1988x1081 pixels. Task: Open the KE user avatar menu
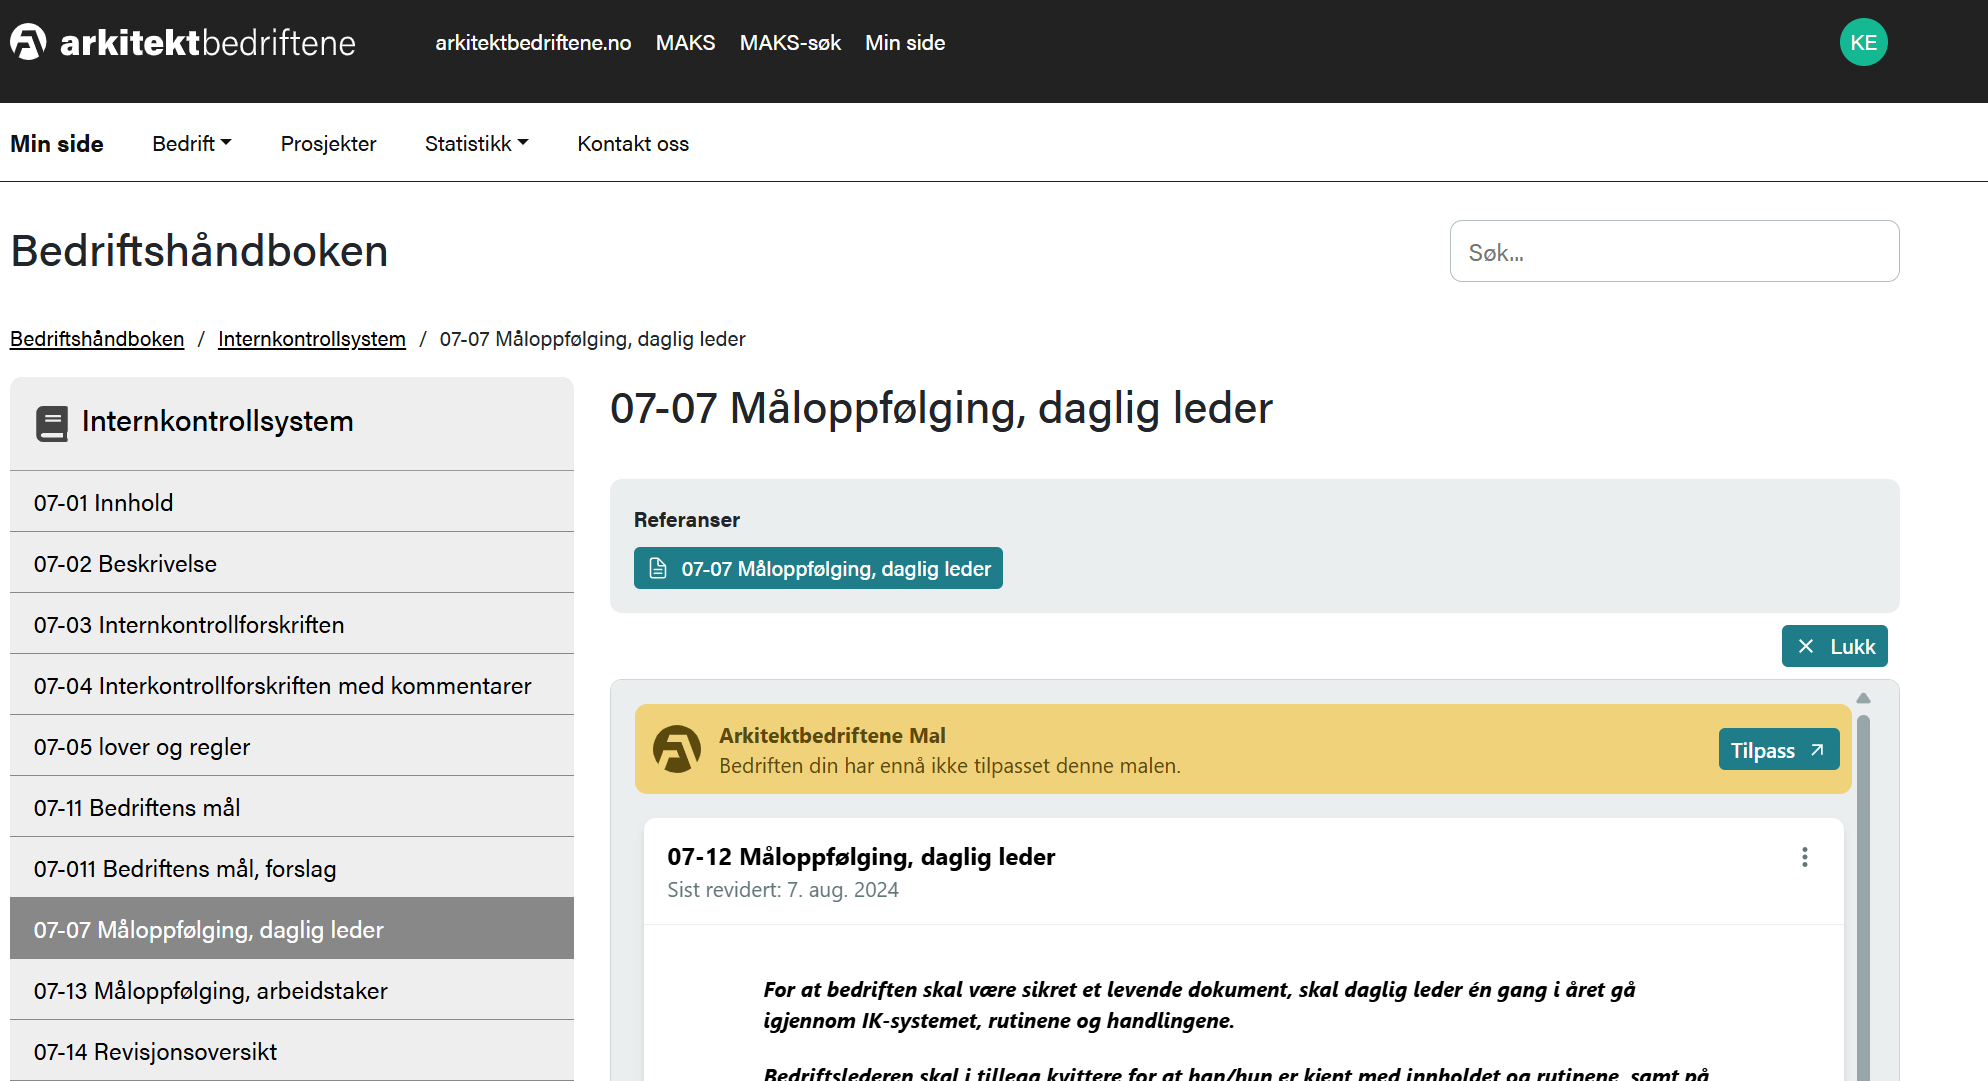(x=1863, y=42)
